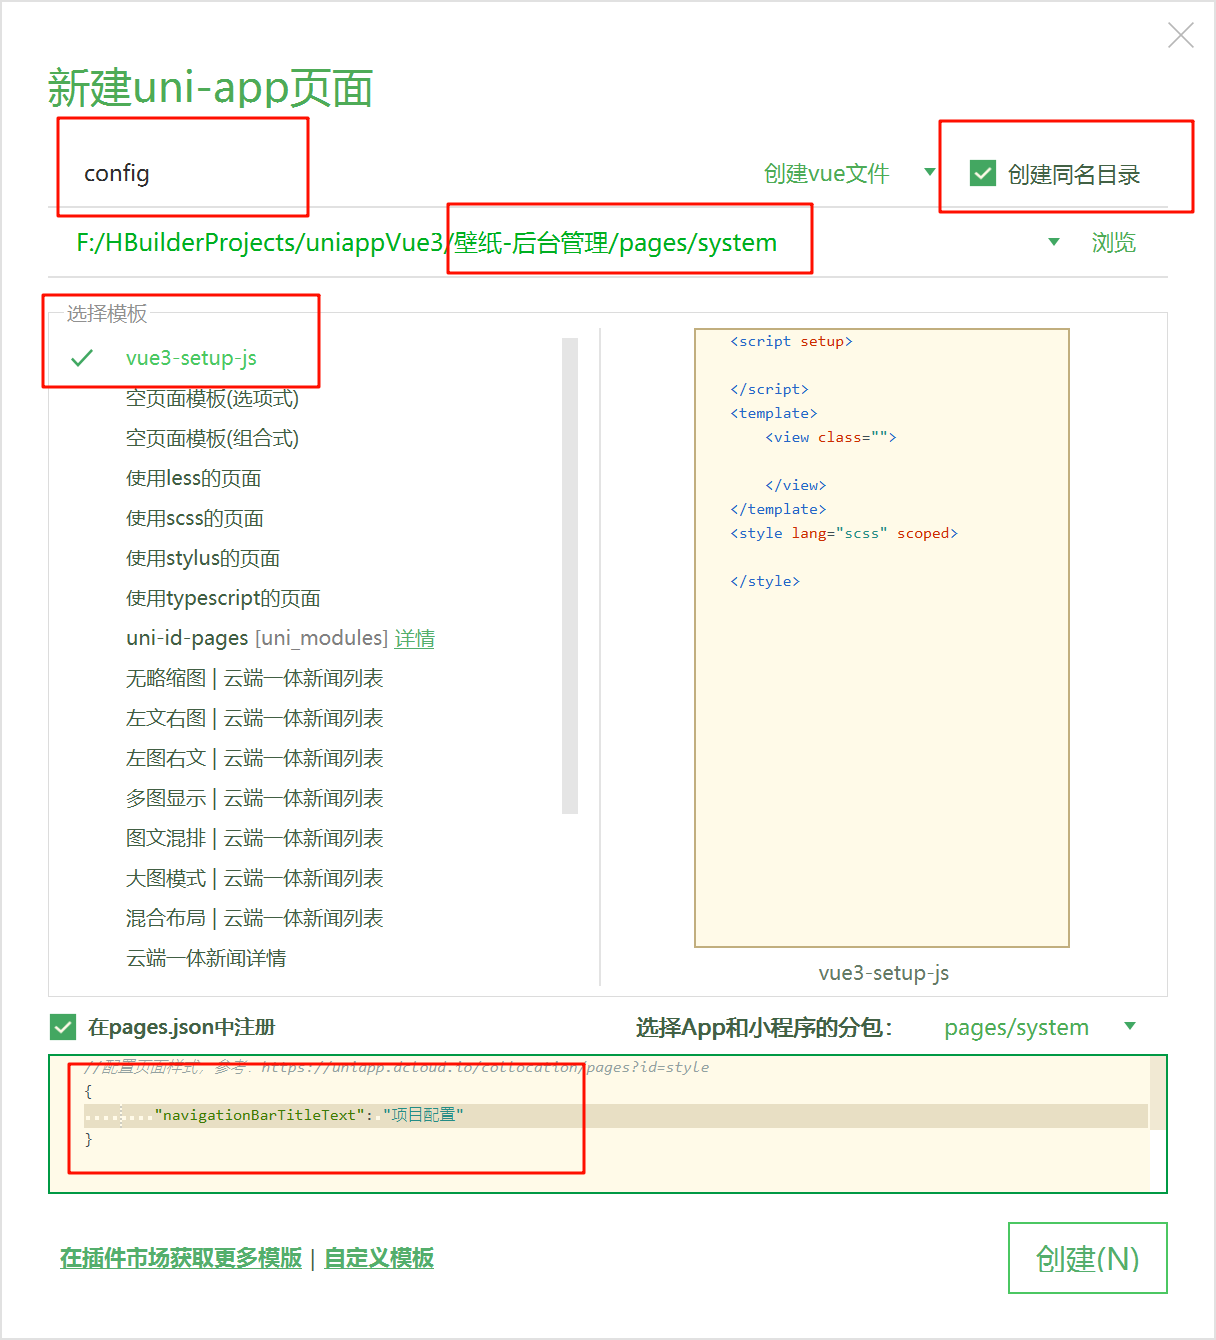Choose 使用less的页面 template

193,478
